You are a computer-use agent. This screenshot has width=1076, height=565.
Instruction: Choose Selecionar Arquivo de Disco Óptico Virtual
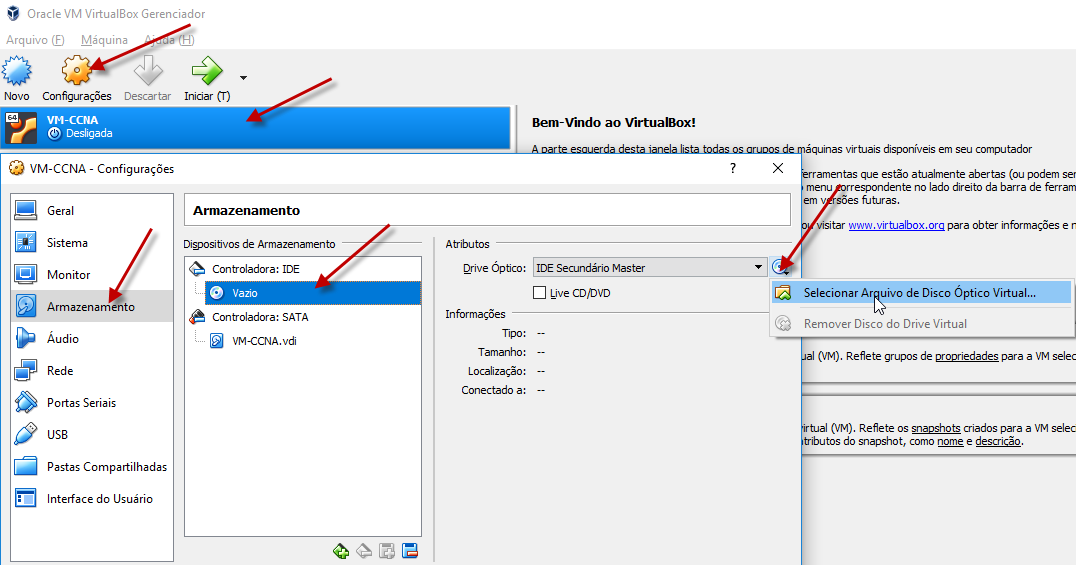[x=920, y=293]
